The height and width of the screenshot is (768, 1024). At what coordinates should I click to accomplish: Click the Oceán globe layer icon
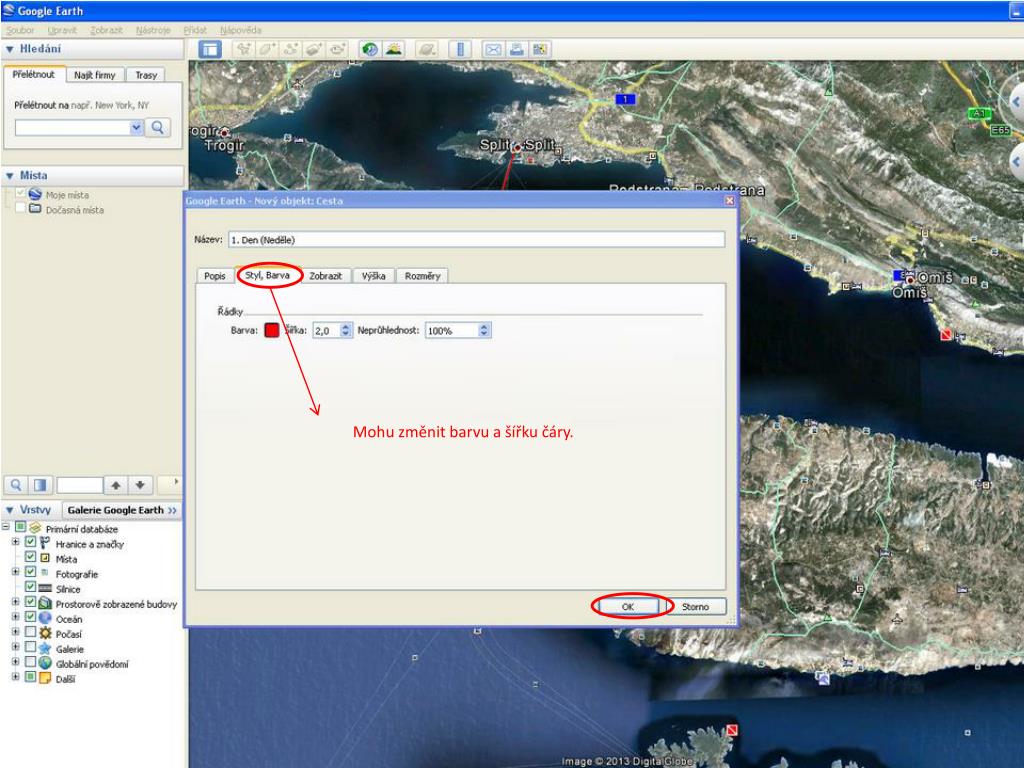[45, 618]
